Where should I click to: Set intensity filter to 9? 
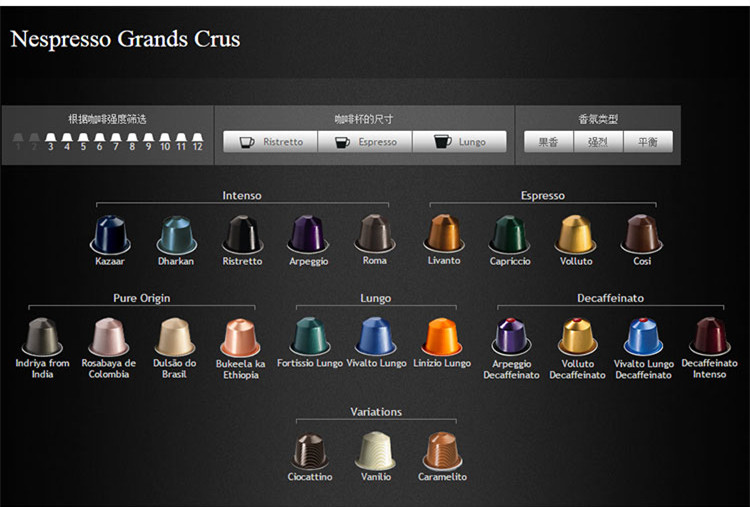(x=148, y=142)
